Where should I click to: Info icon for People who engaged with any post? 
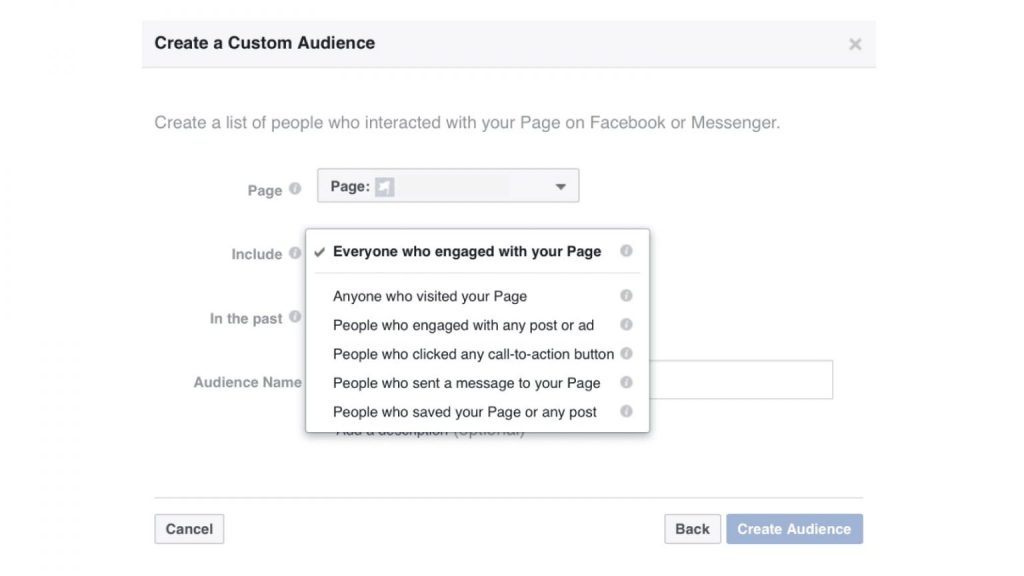pos(626,325)
